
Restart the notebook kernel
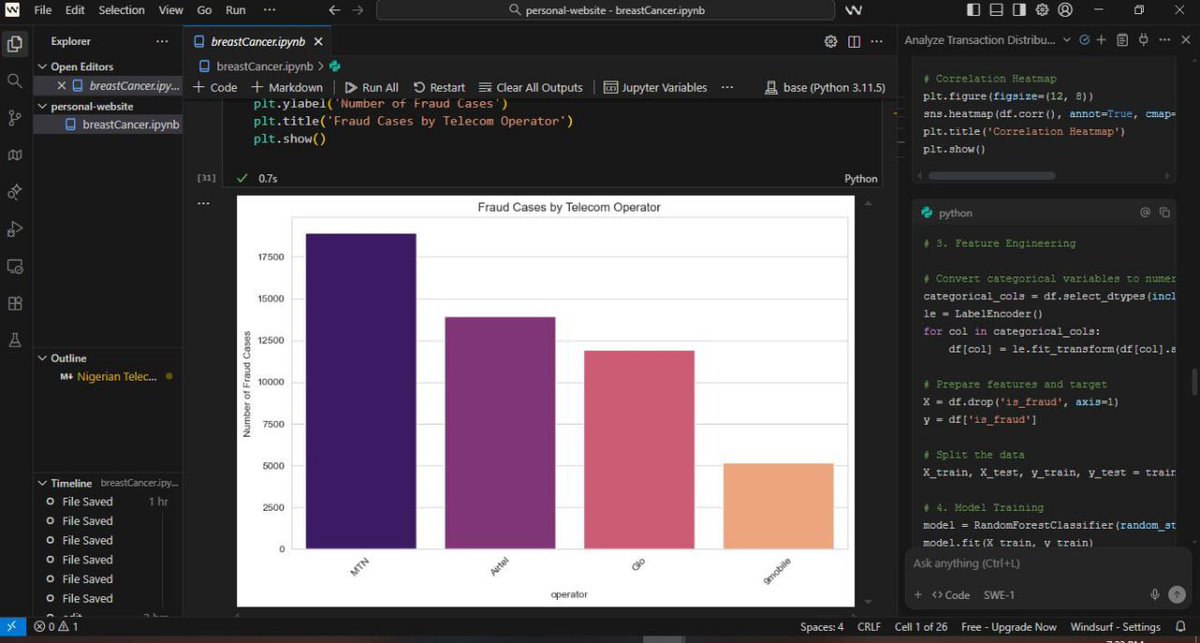(439, 87)
